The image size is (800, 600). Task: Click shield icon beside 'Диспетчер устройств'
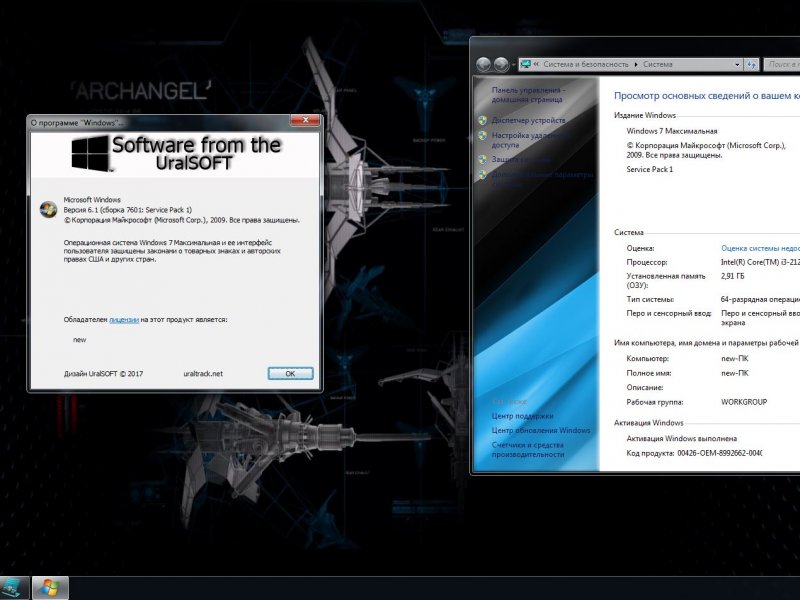(483, 120)
